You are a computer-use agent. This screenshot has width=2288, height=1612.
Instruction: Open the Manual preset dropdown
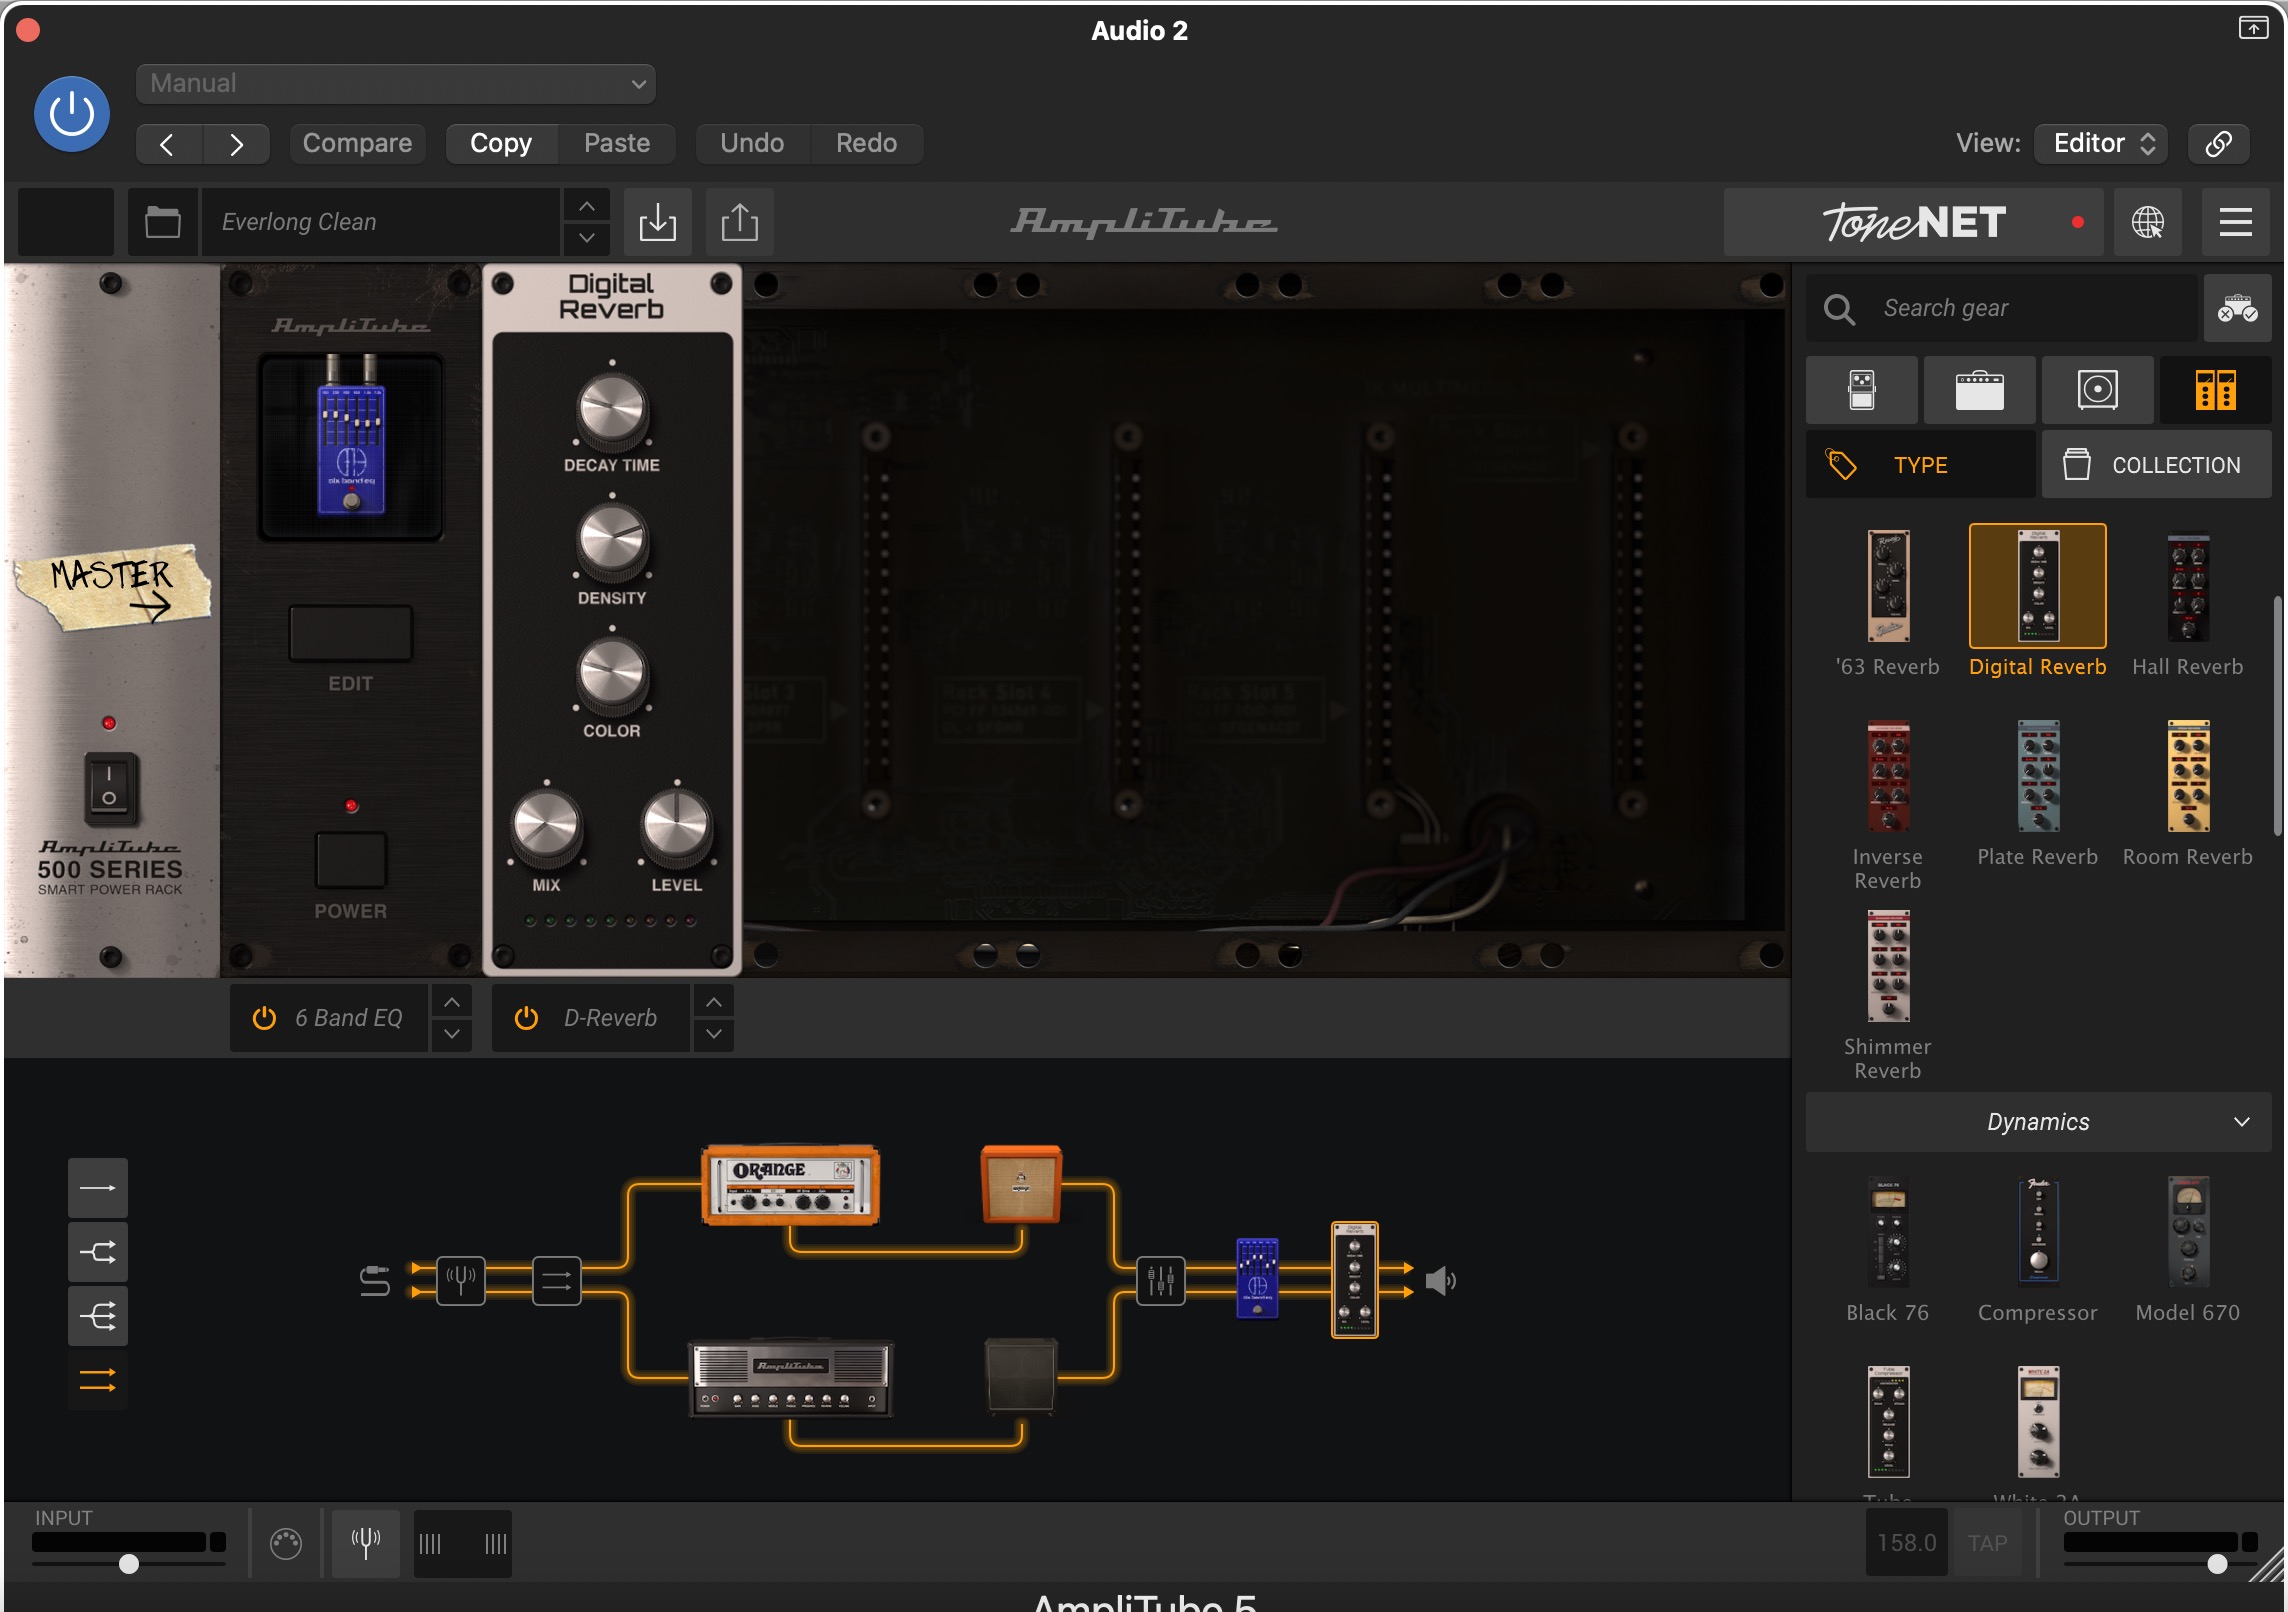[x=396, y=84]
